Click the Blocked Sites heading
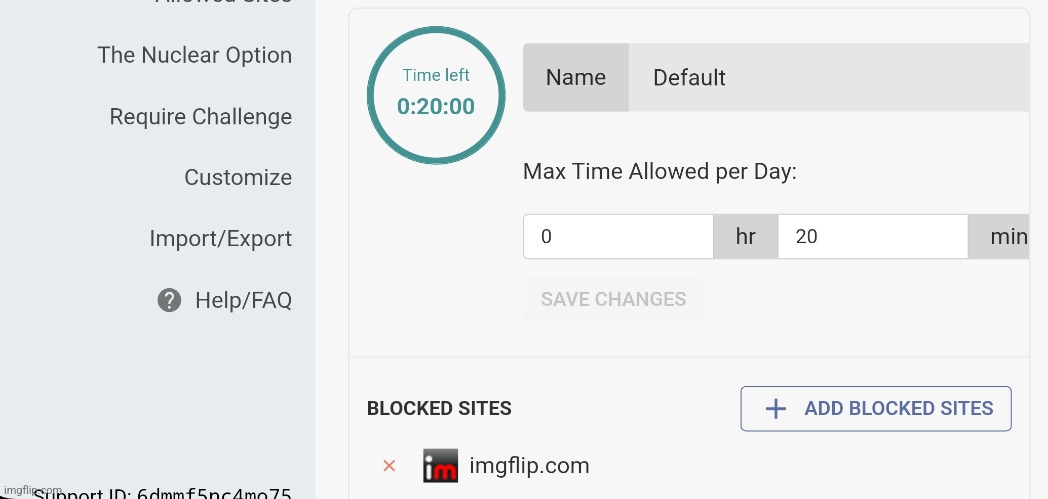 click(x=439, y=409)
